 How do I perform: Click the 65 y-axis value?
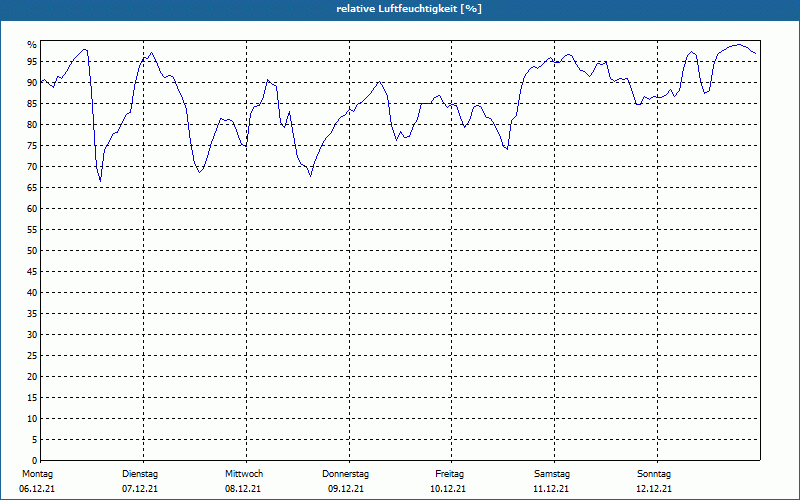32,188
